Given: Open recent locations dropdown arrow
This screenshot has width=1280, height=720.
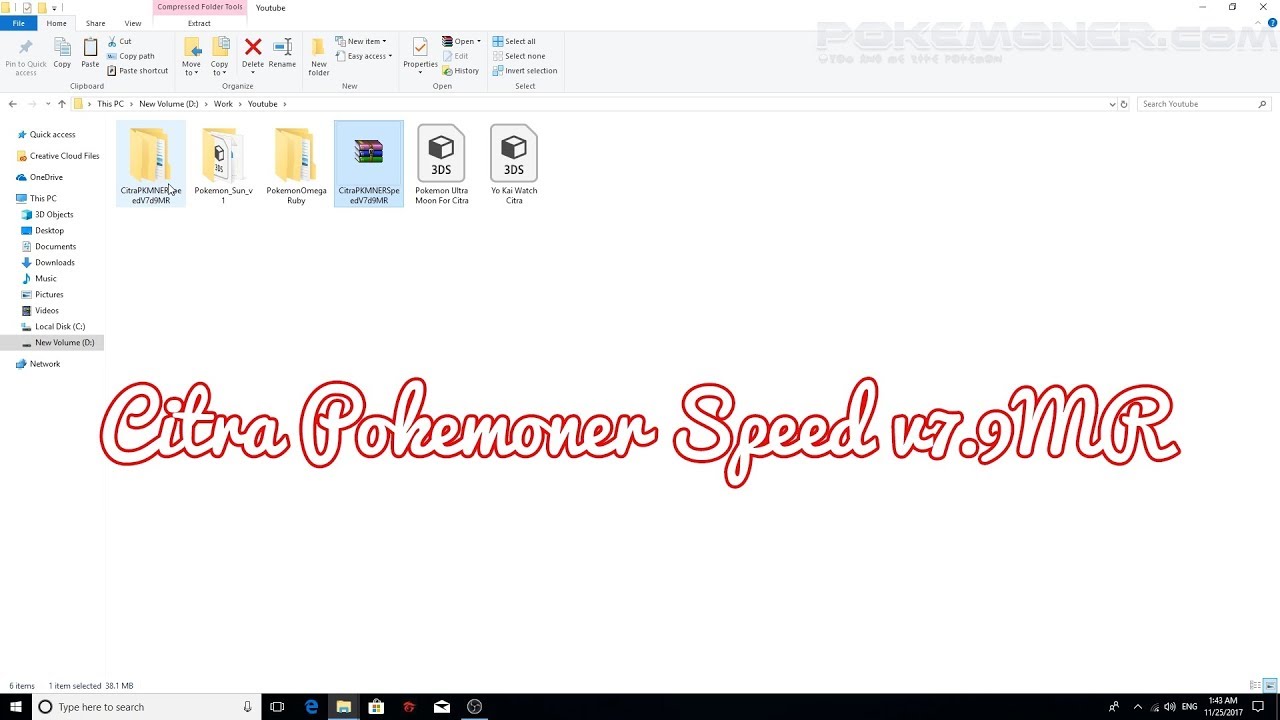Looking at the screenshot, I should pyautogui.click(x=47, y=104).
